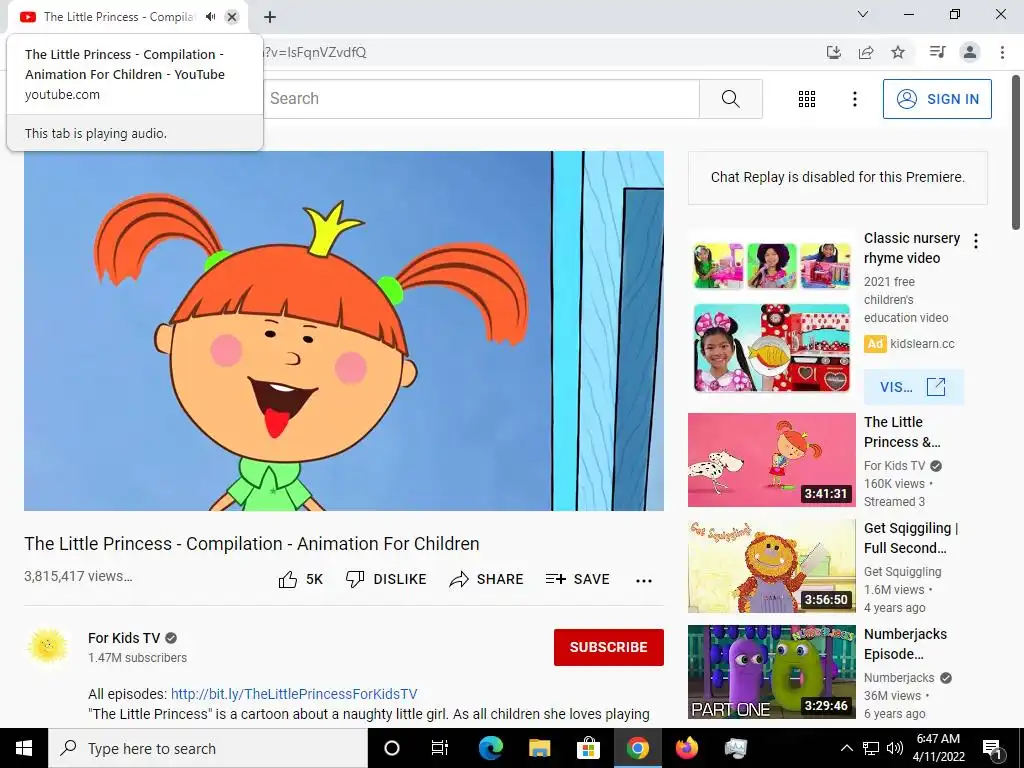Like the video with thumbs up

300,579
